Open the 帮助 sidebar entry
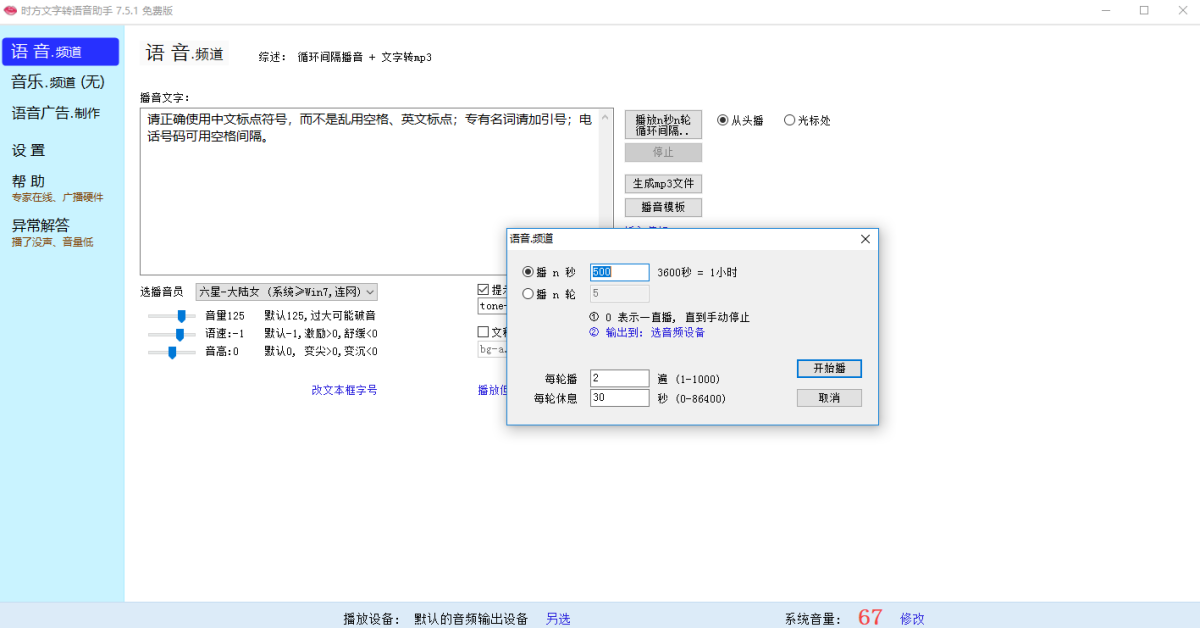This screenshot has width=1200, height=628. point(28,182)
